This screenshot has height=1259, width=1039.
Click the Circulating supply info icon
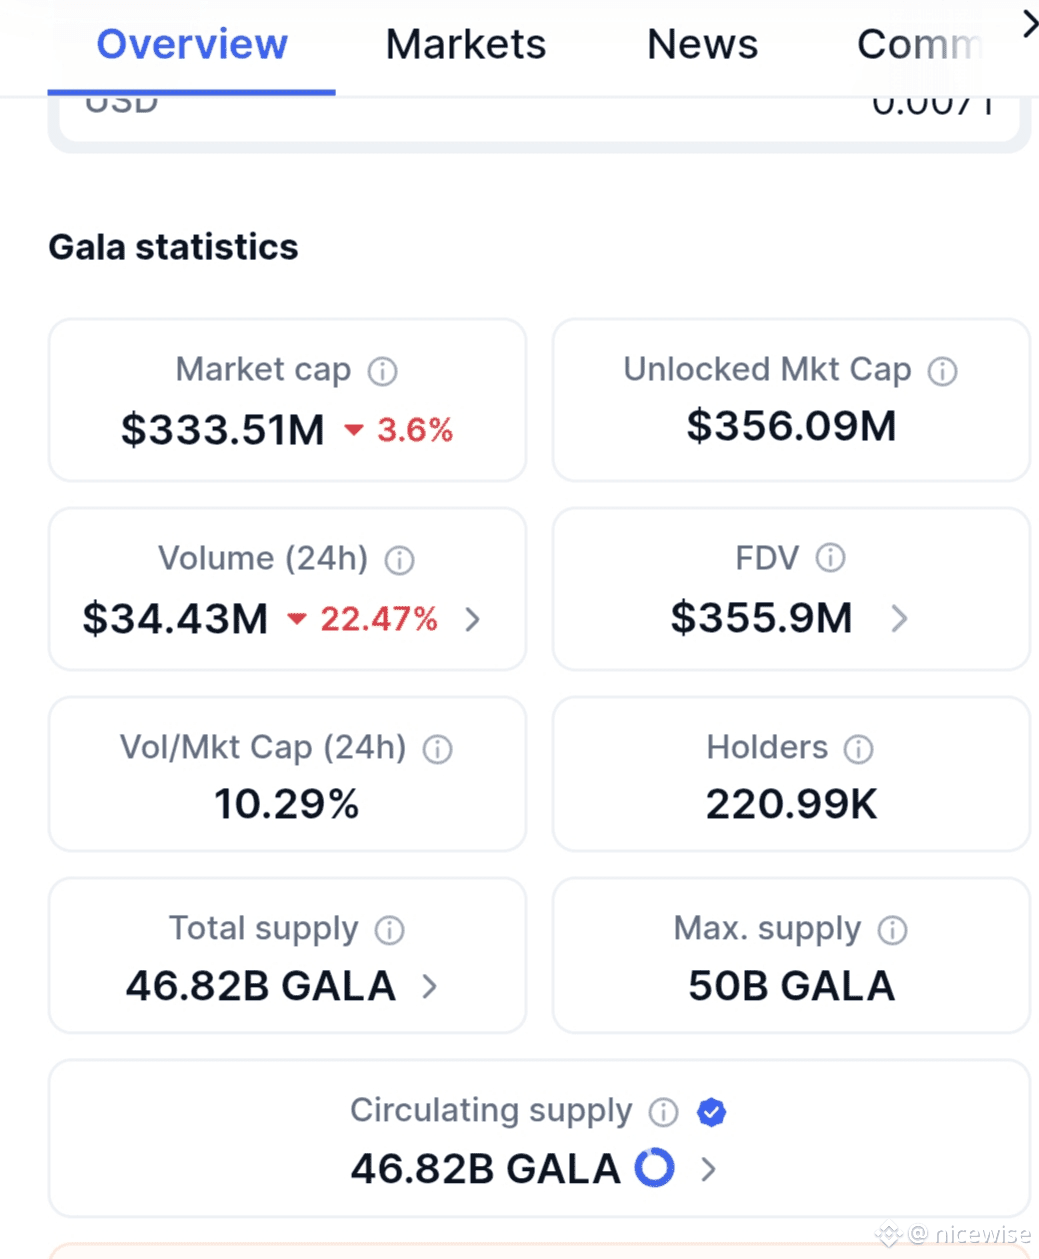tap(663, 1112)
